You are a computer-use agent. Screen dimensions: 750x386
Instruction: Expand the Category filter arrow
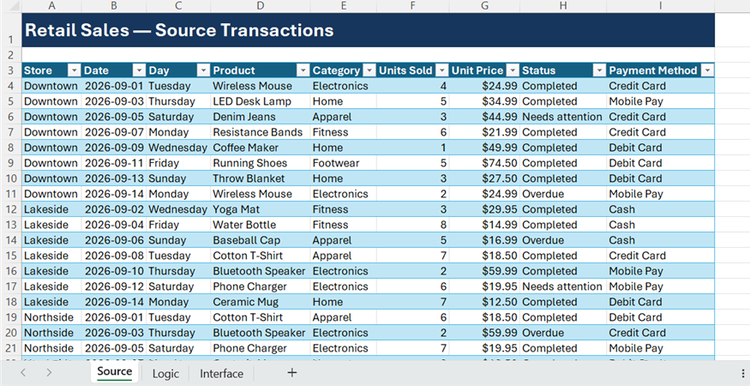[369, 71]
